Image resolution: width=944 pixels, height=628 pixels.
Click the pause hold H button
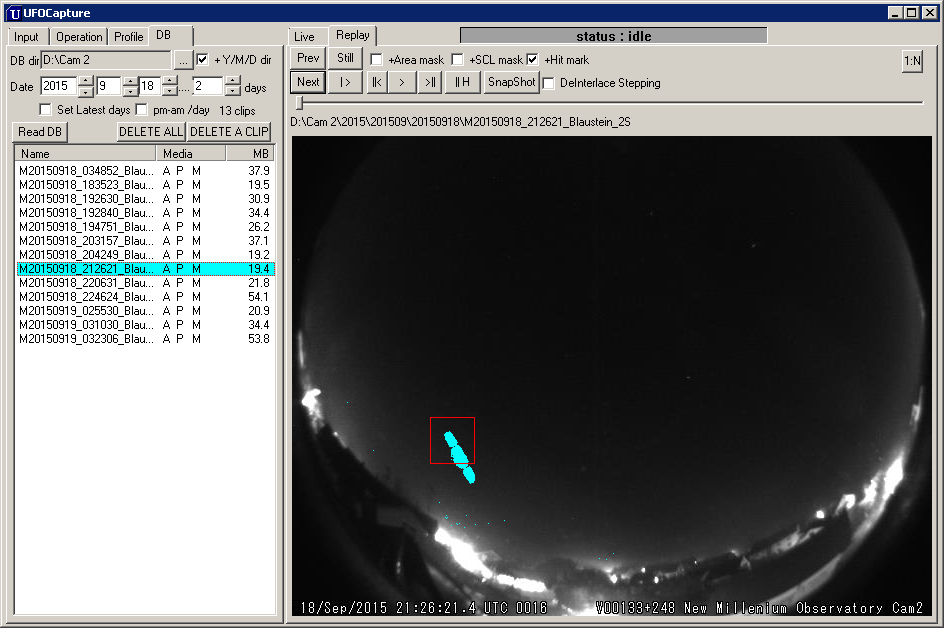[x=462, y=82]
